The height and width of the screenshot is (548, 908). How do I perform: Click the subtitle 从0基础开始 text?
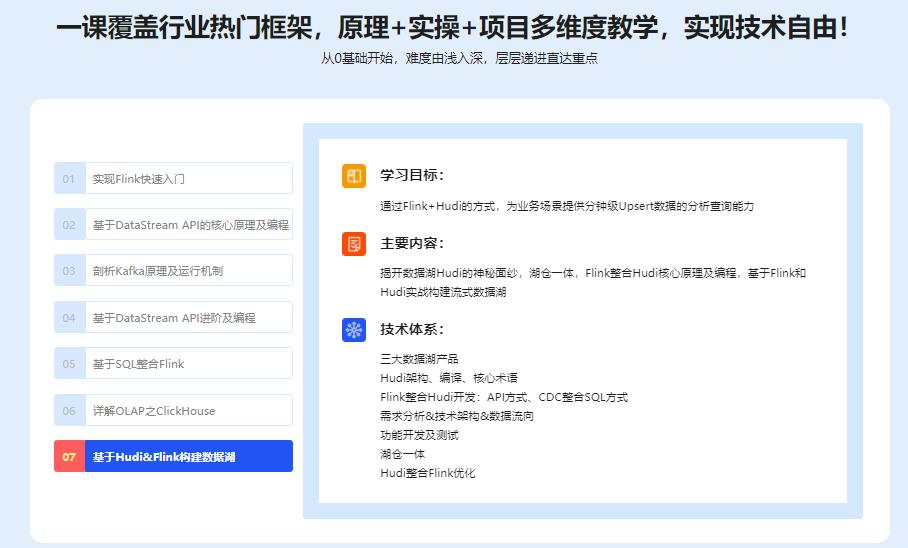click(x=459, y=58)
